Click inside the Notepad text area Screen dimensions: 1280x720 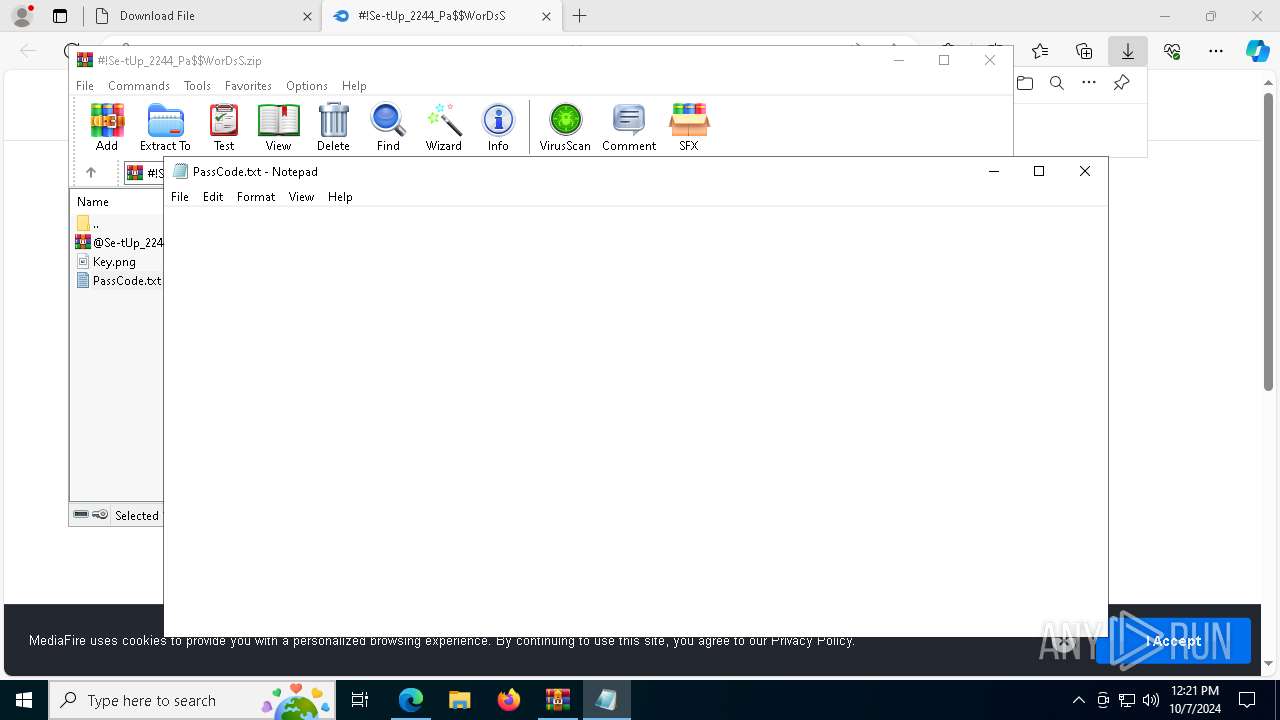tap(636, 420)
